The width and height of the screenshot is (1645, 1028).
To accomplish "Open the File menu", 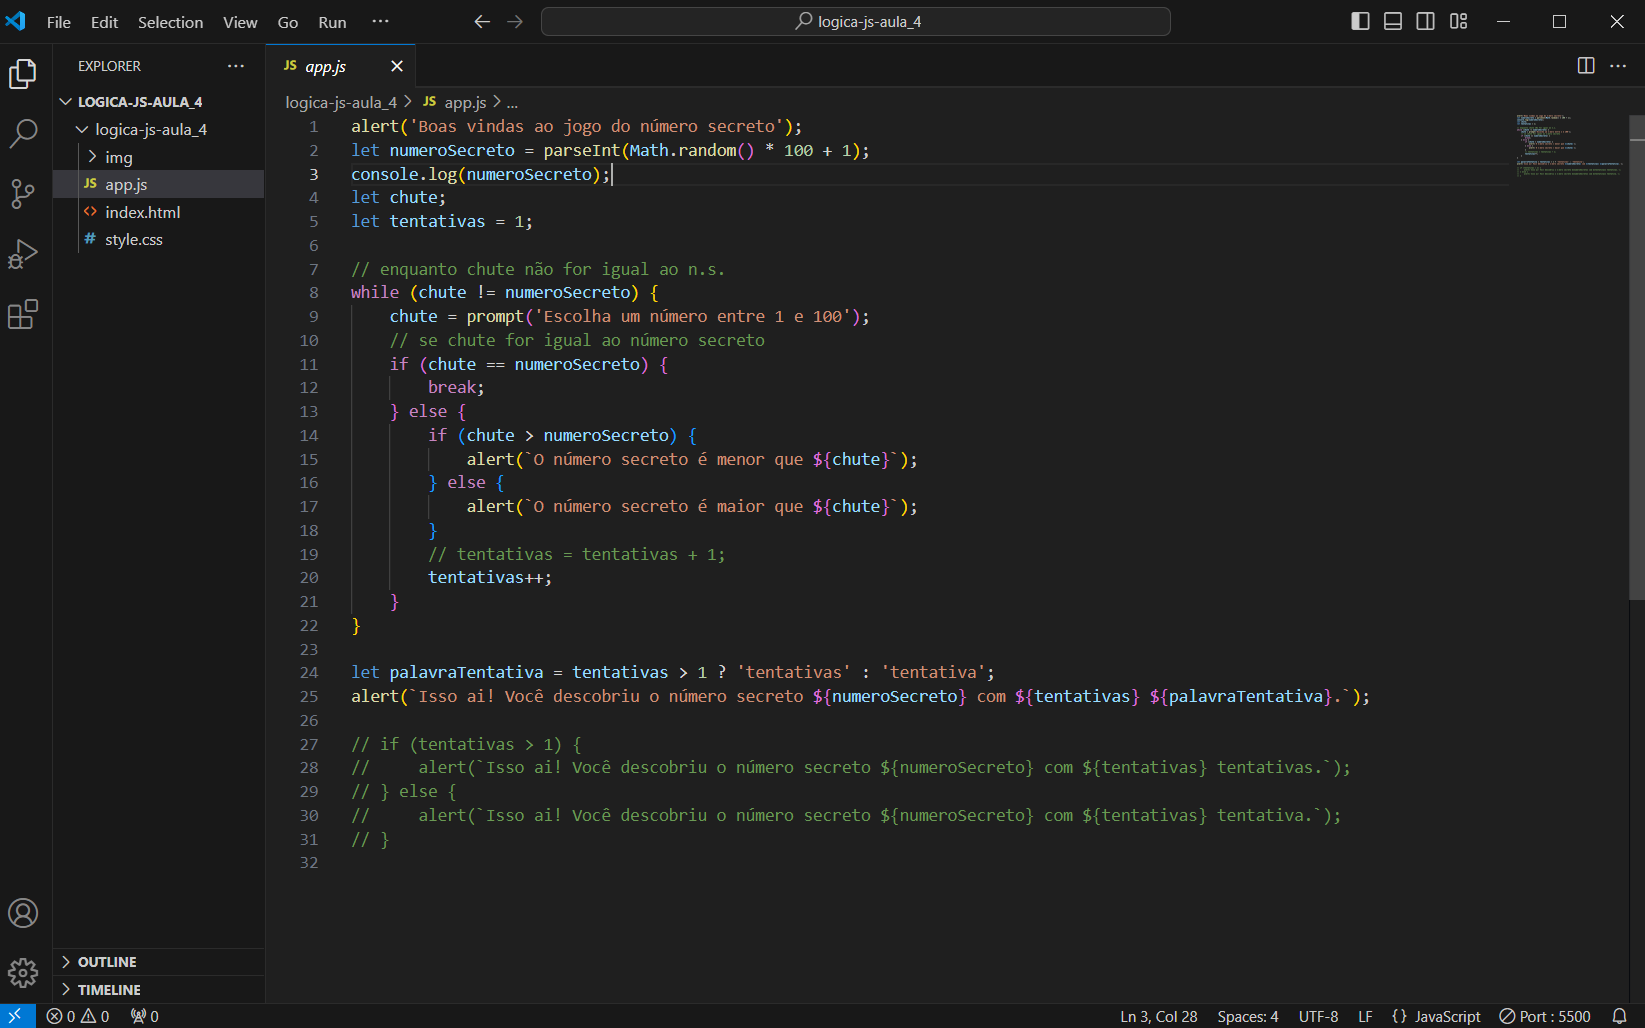I will point(59,22).
